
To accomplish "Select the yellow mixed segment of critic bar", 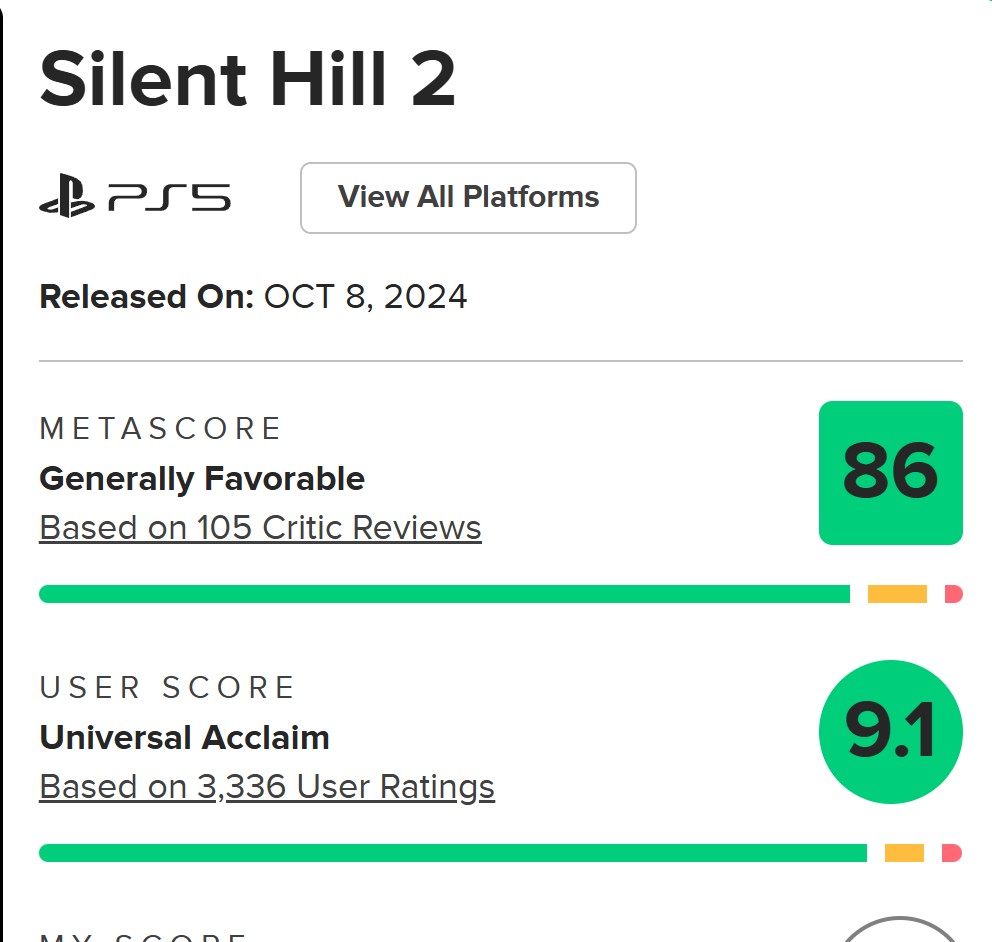I will [897, 594].
